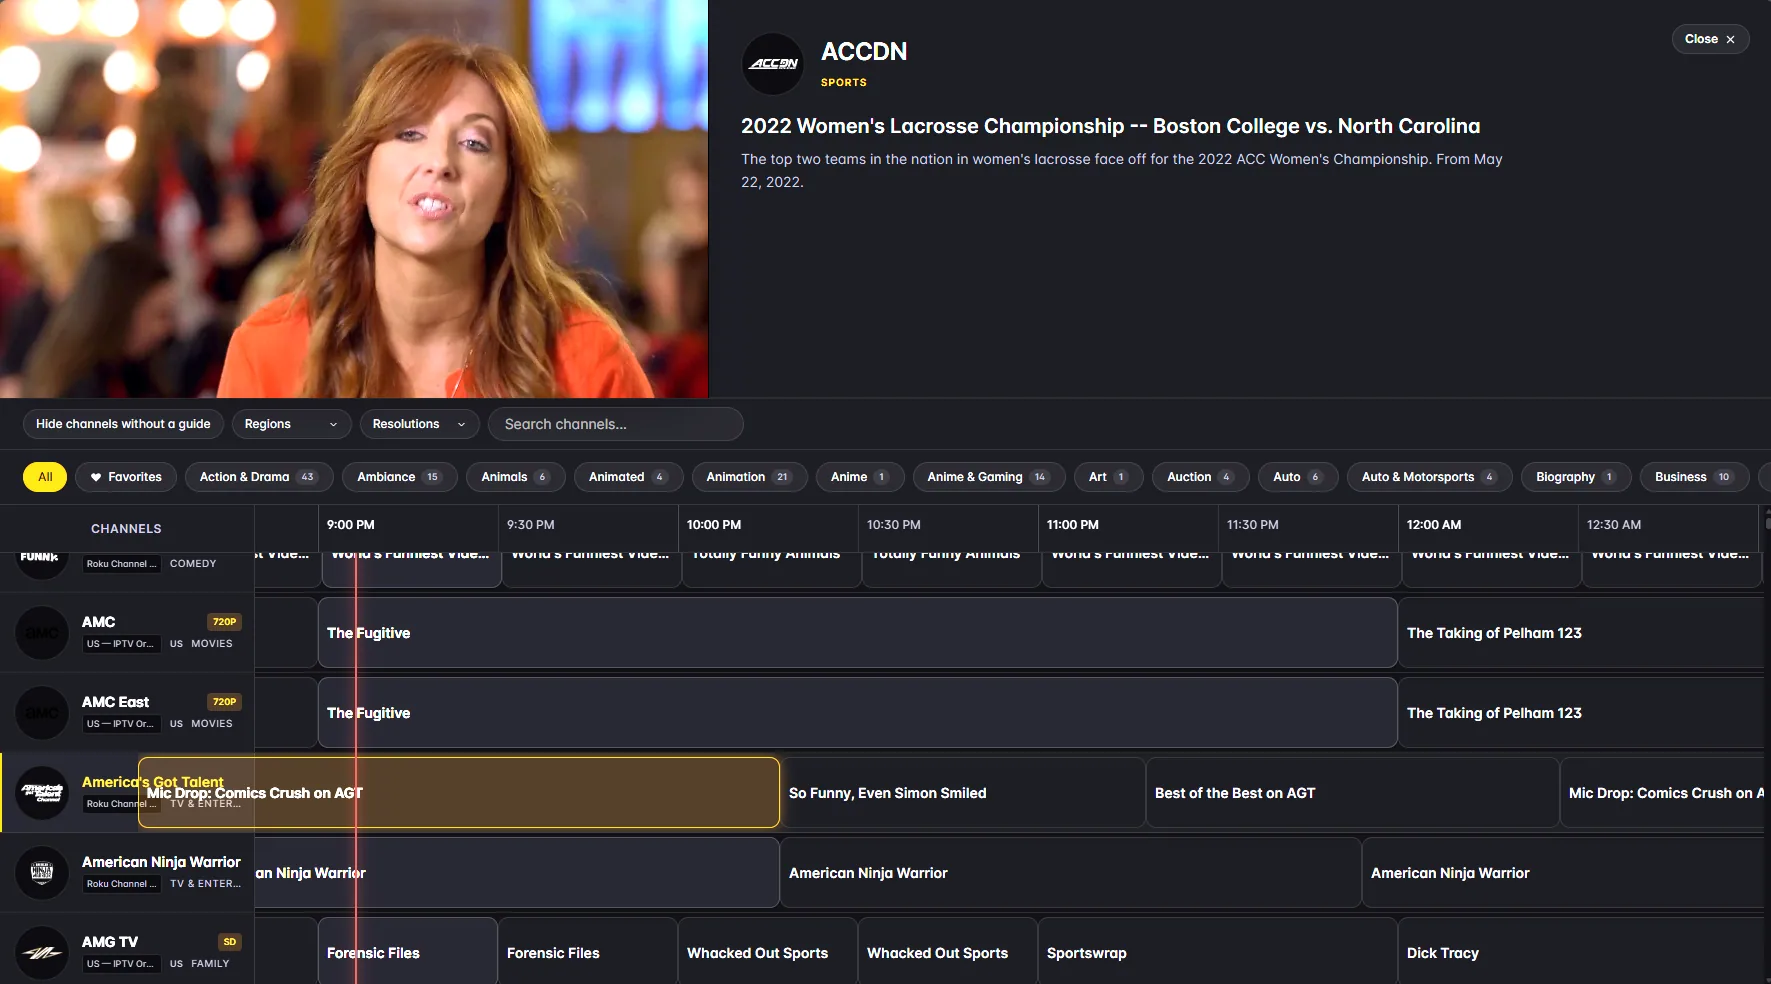Open The Fugitive on AMC East
The height and width of the screenshot is (984, 1771).
pyautogui.click(x=857, y=713)
